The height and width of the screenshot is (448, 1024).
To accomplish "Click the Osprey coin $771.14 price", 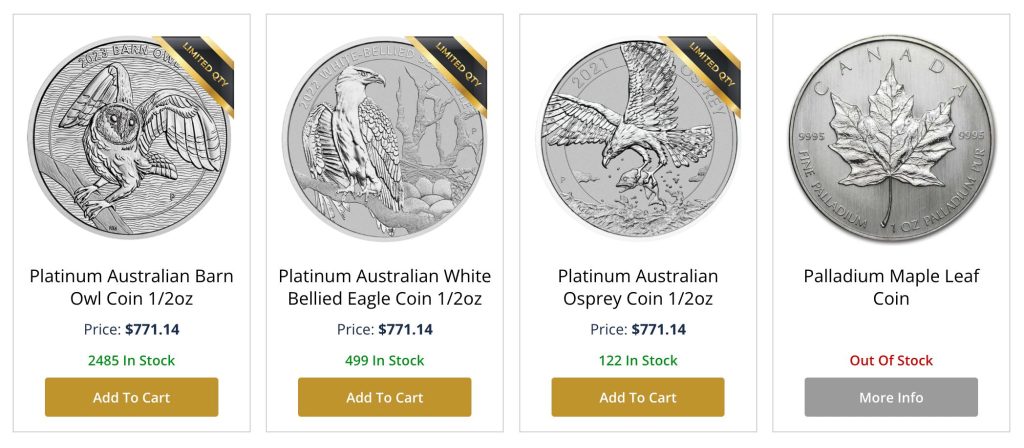I will 658,329.
